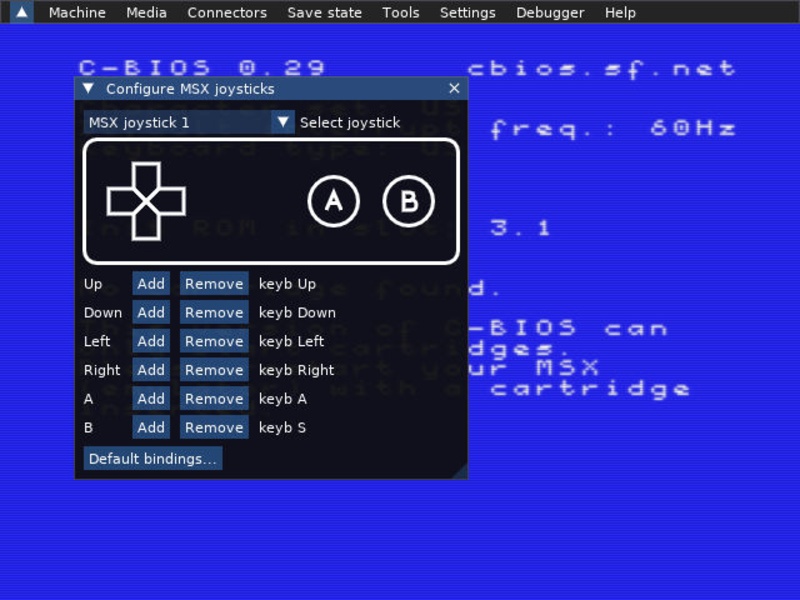This screenshot has height=600, width=800.
Task: Remove the binding for Right
Action: [x=214, y=370]
